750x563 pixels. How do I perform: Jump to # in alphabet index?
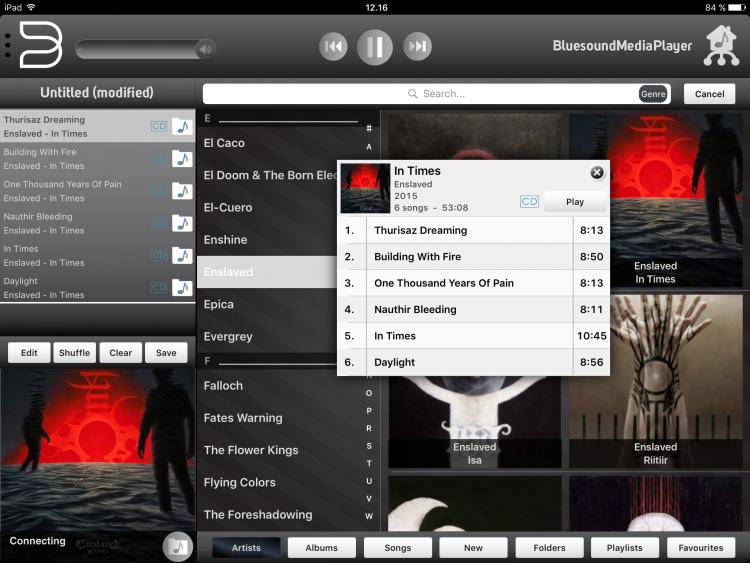click(x=369, y=128)
